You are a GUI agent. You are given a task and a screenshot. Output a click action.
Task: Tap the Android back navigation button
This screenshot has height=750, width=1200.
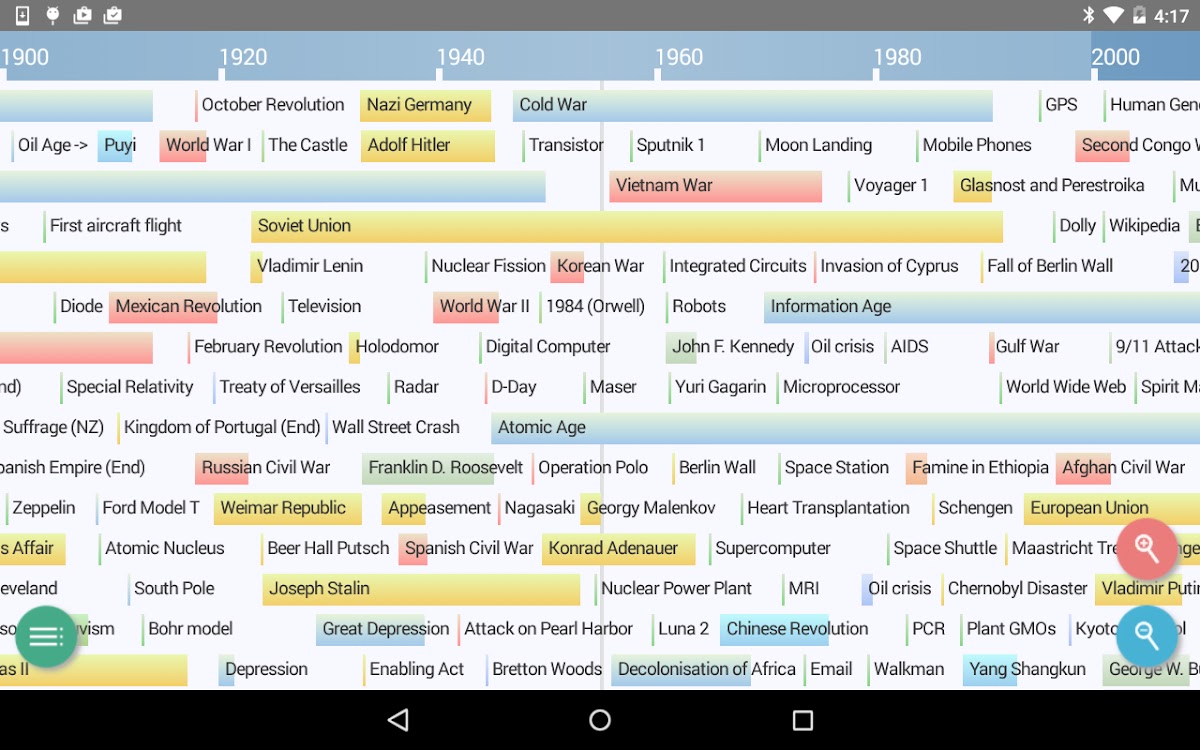click(x=398, y=720)
